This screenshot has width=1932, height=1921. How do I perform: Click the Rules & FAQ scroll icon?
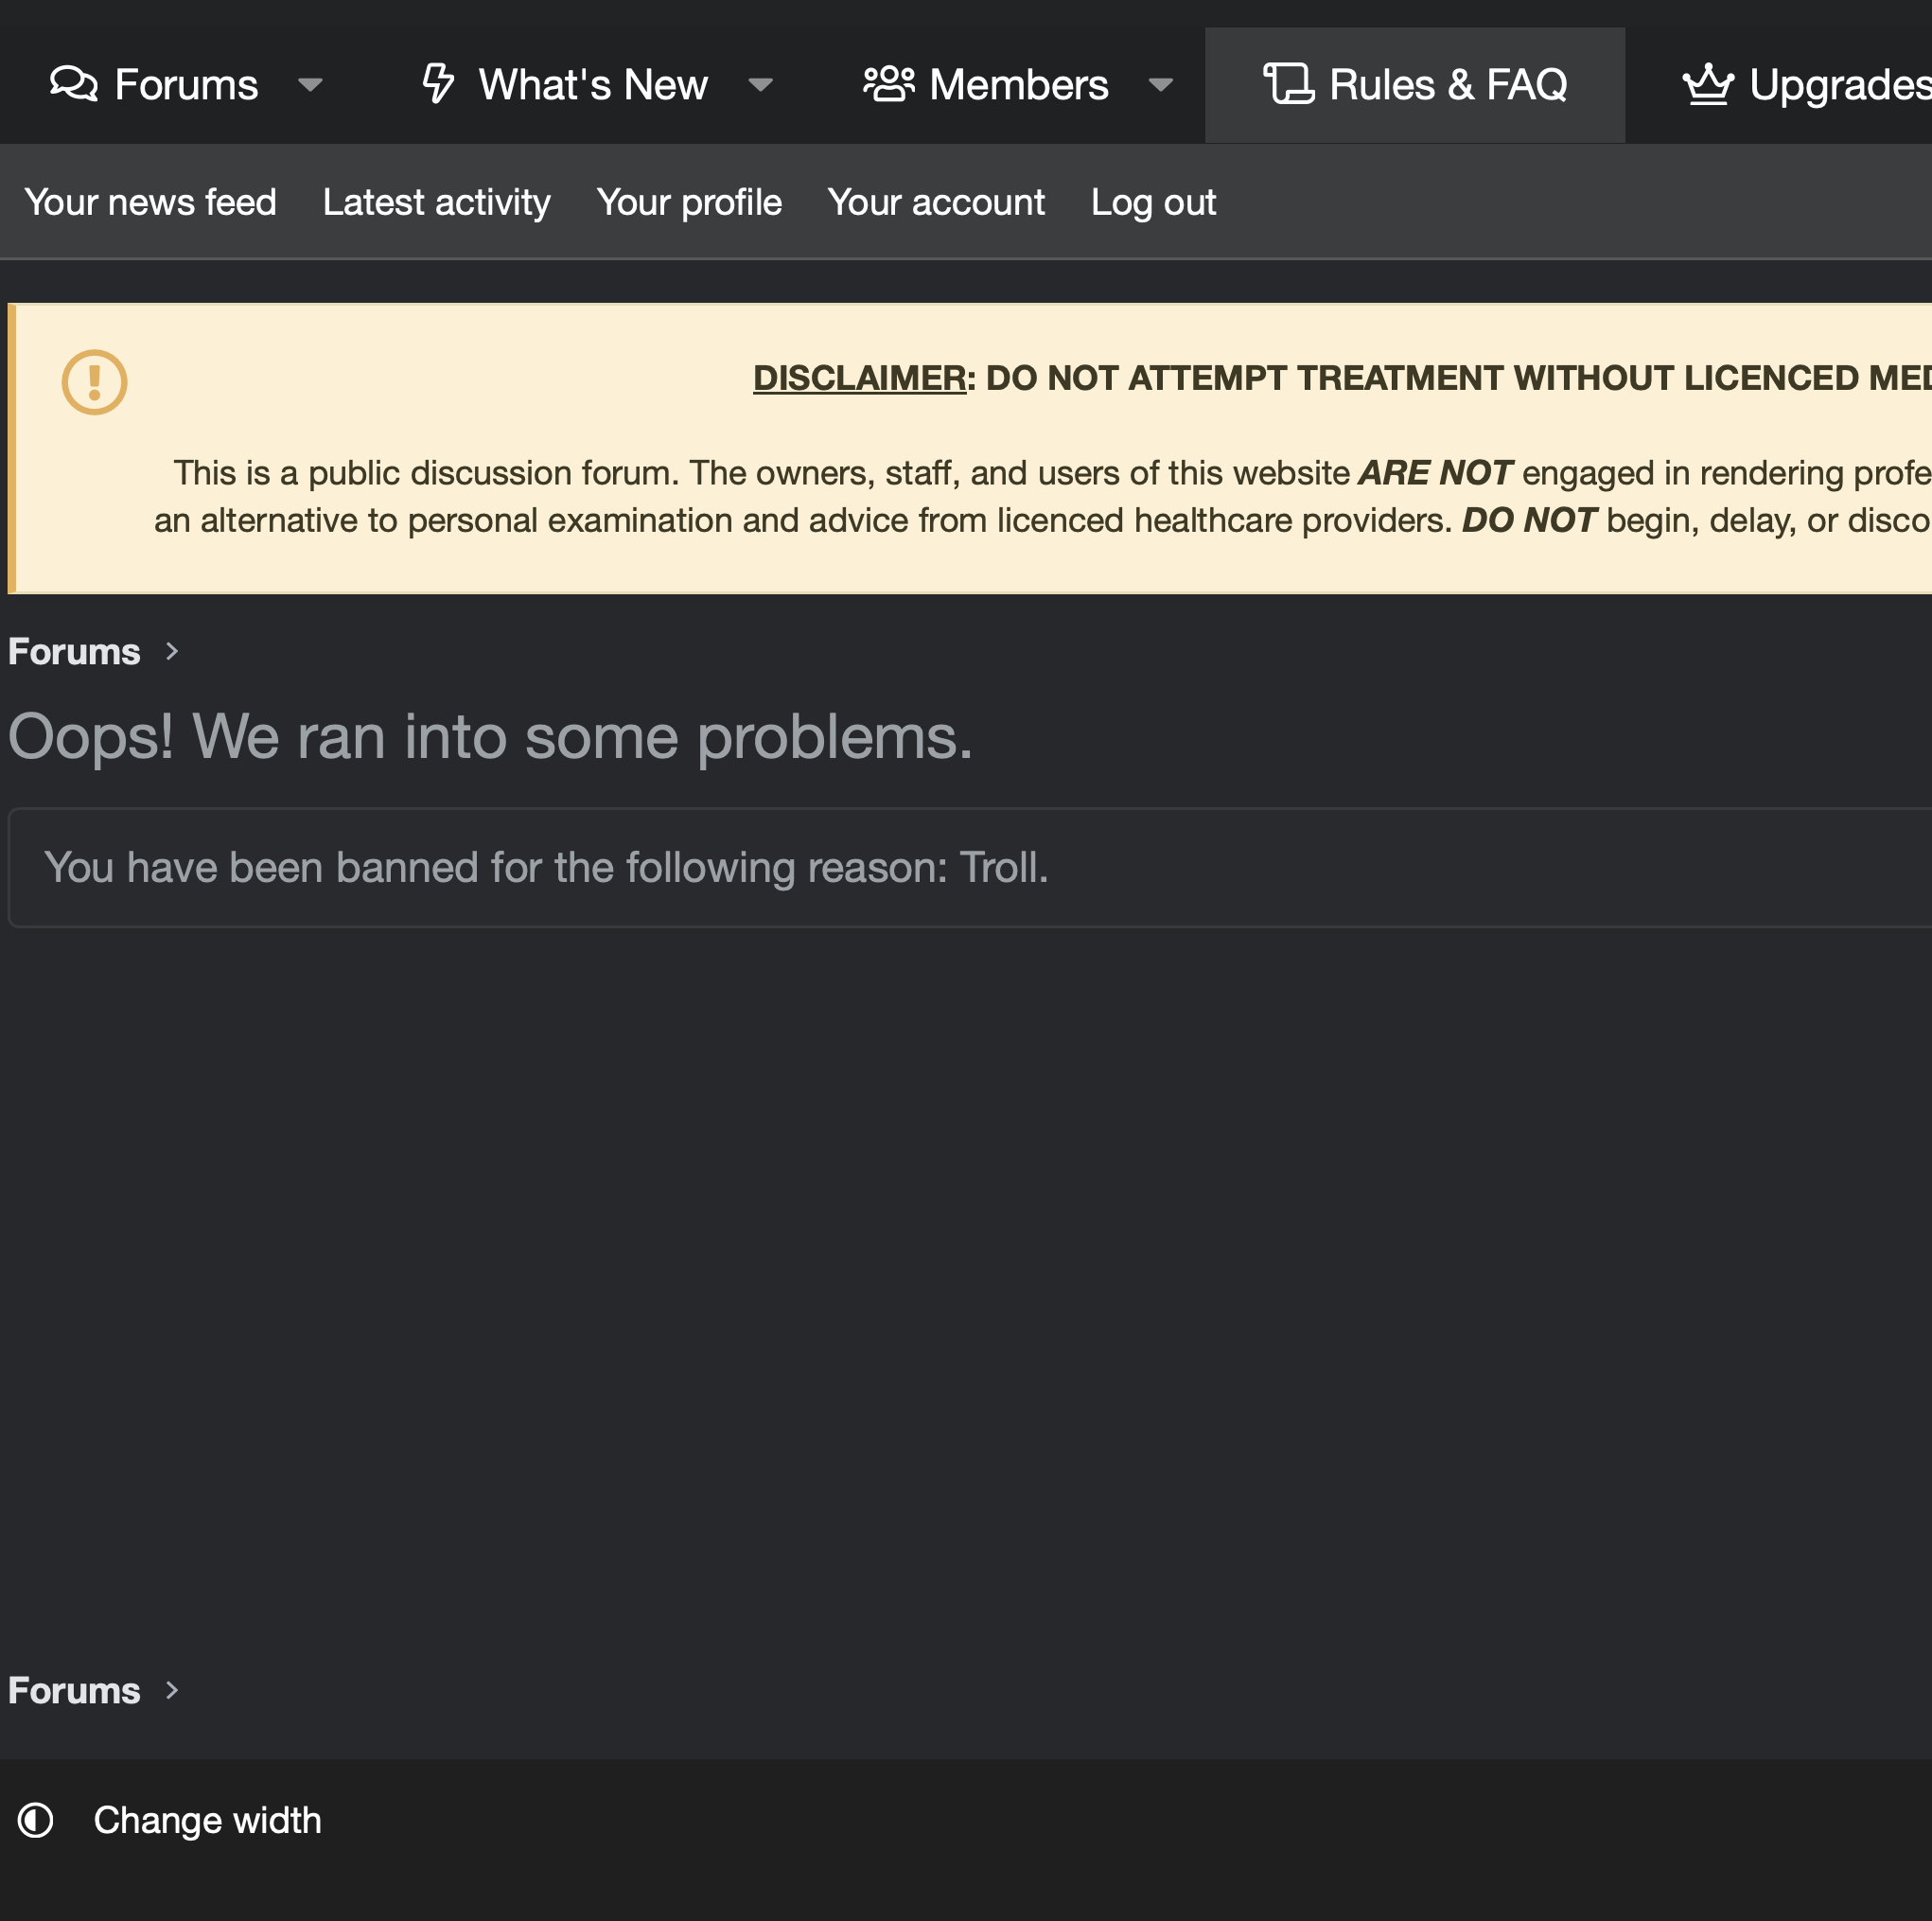[1289, 84]
